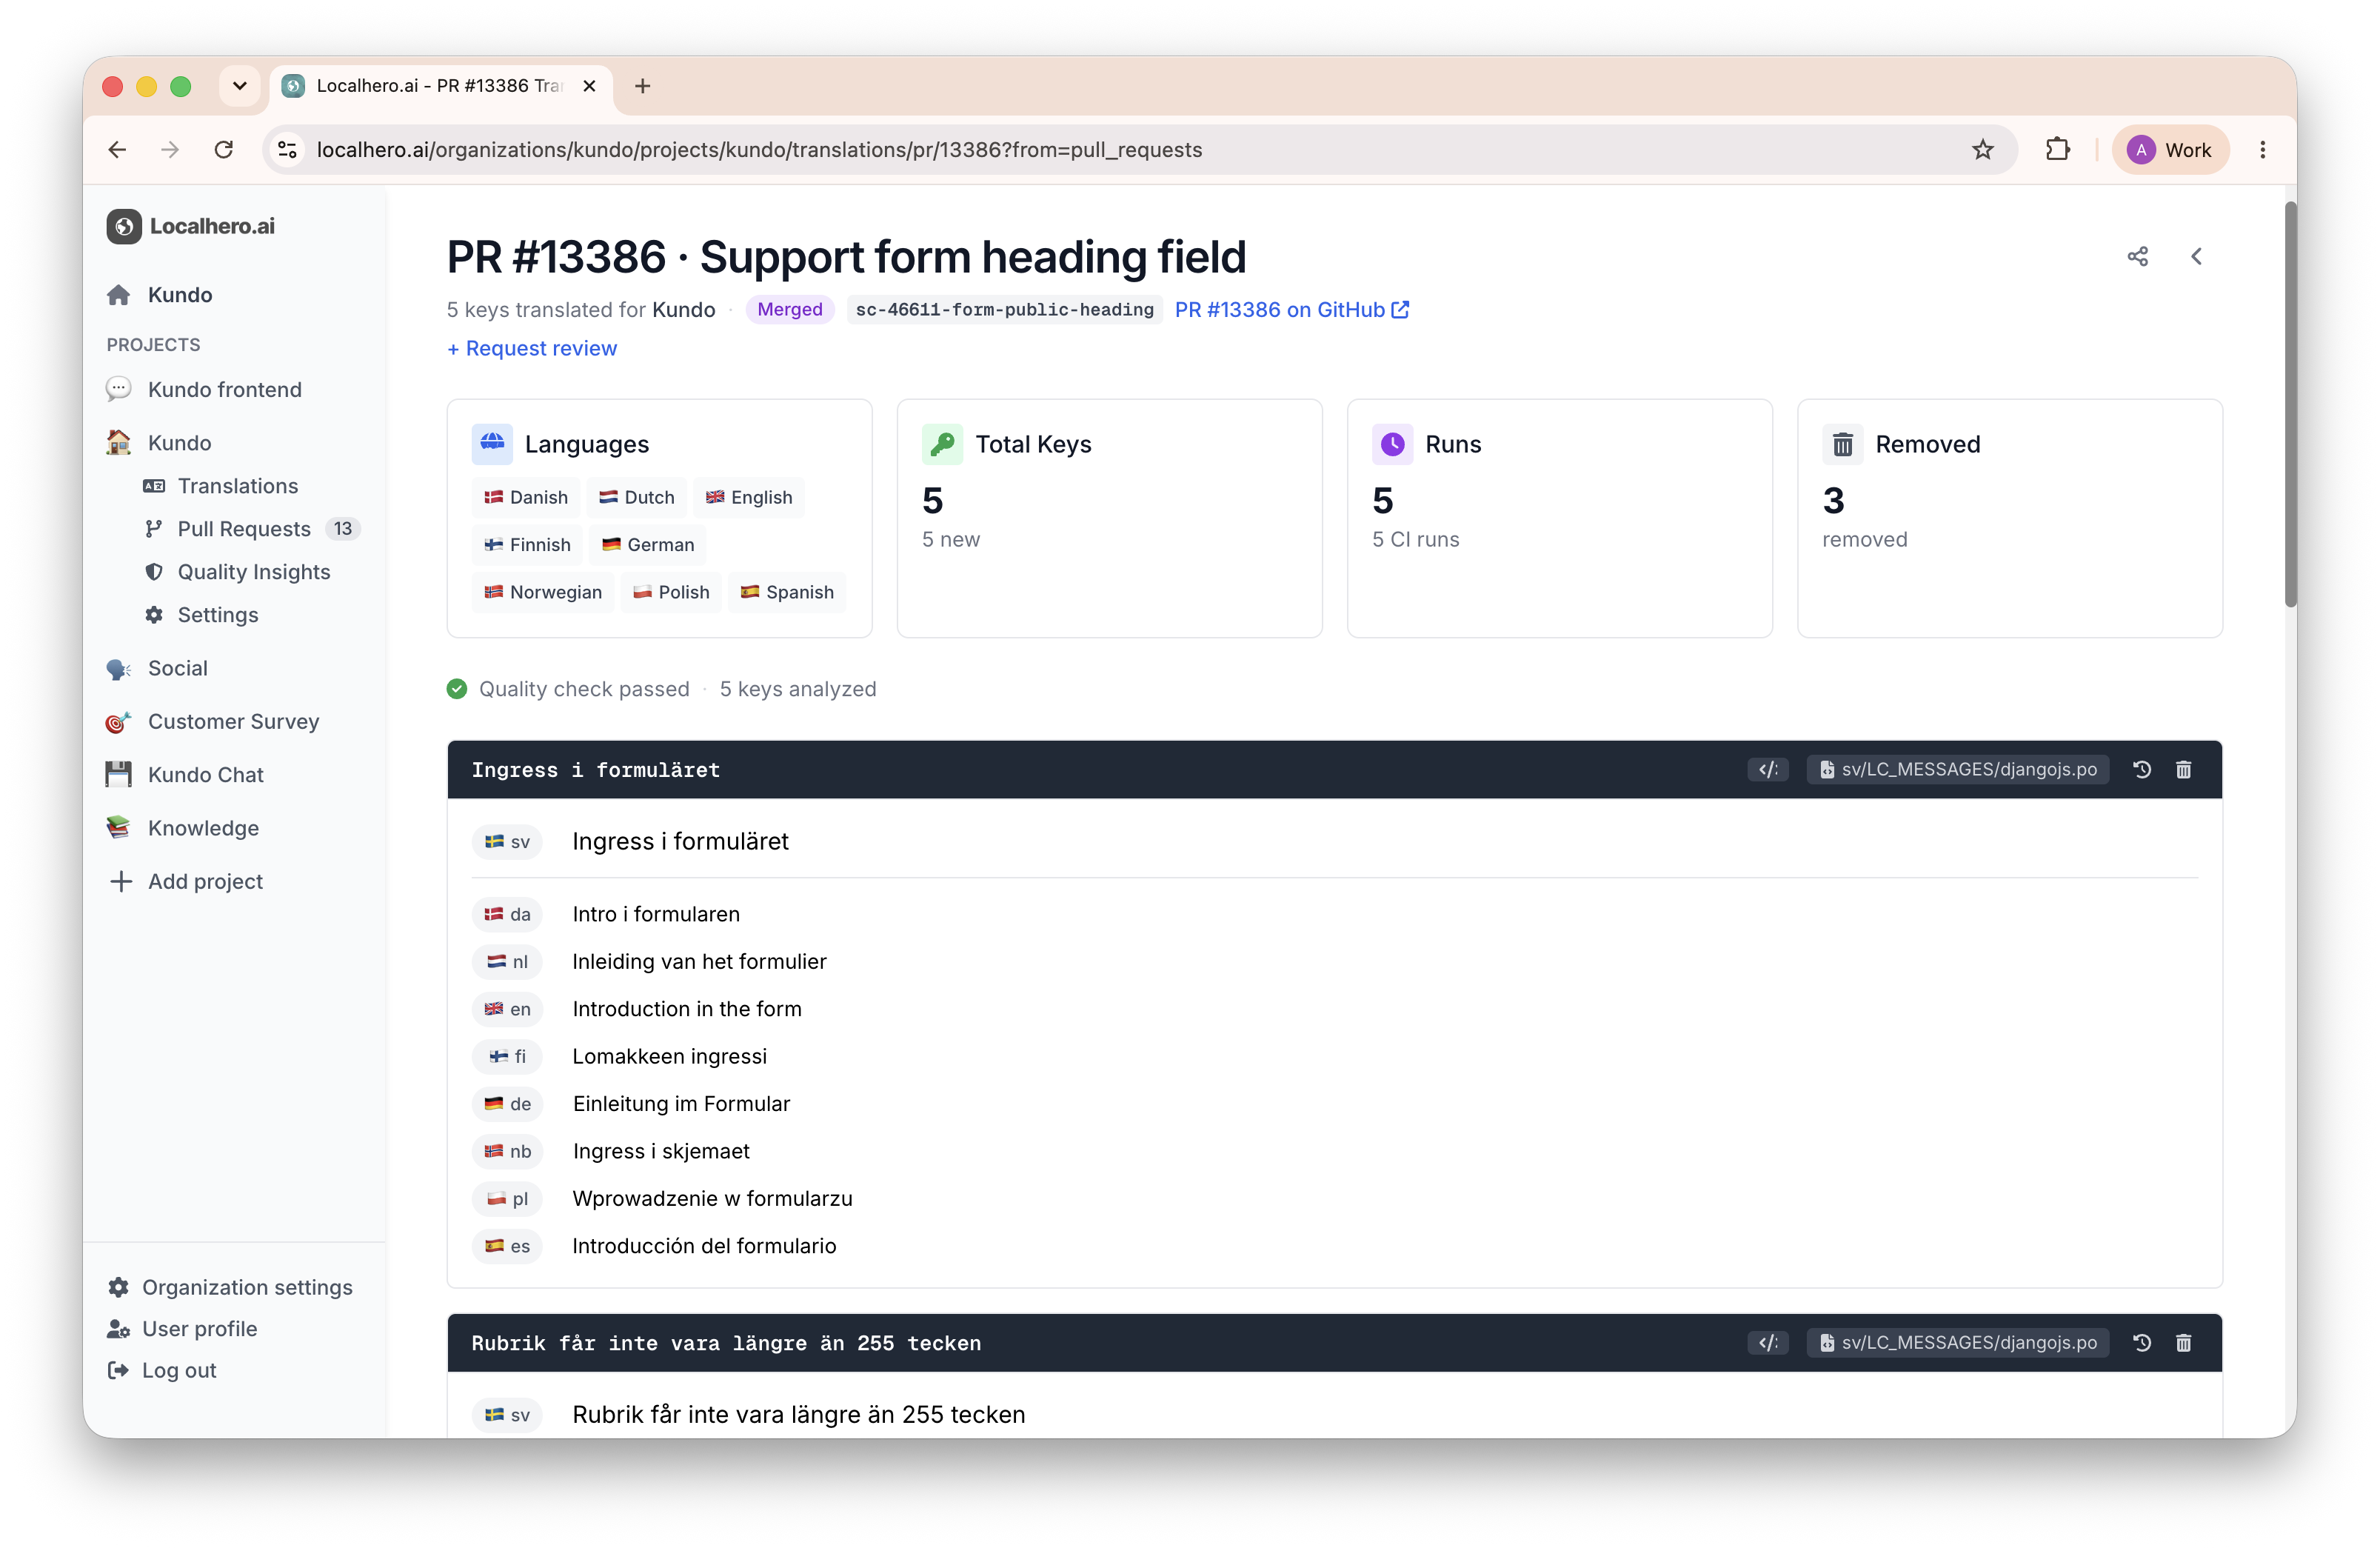The width and height of the screenshot is (2380, 1548).
Task: Click the German language chip
Action: click(648, 545)
